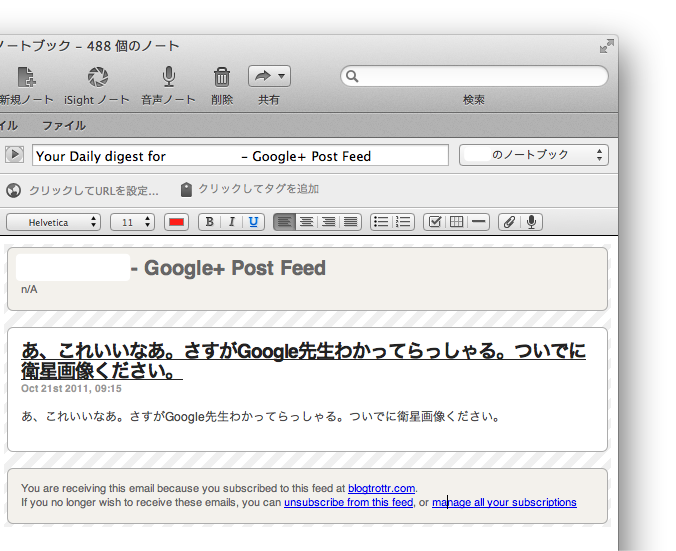The height and width of the screenshot is (551, 676).
Task: Attach a file with paperclip icon
Action: click(509, 222)
